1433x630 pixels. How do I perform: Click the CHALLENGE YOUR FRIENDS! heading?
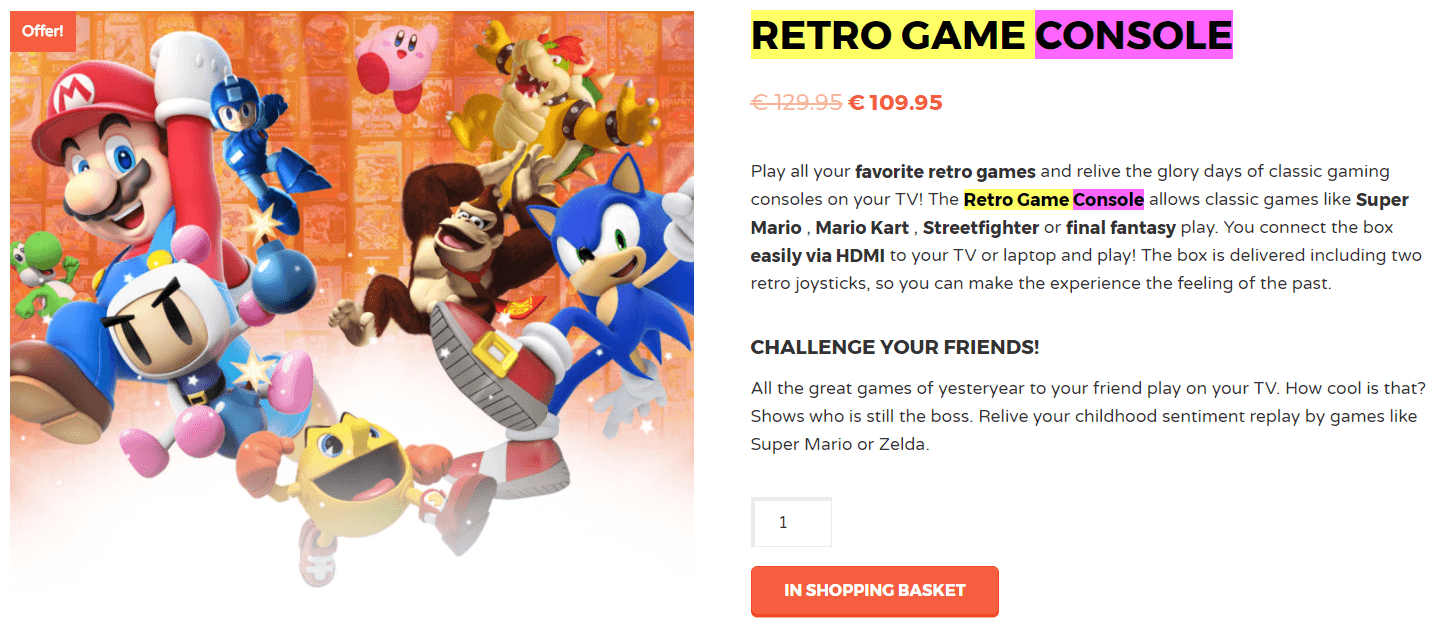(x=895, y=347)
